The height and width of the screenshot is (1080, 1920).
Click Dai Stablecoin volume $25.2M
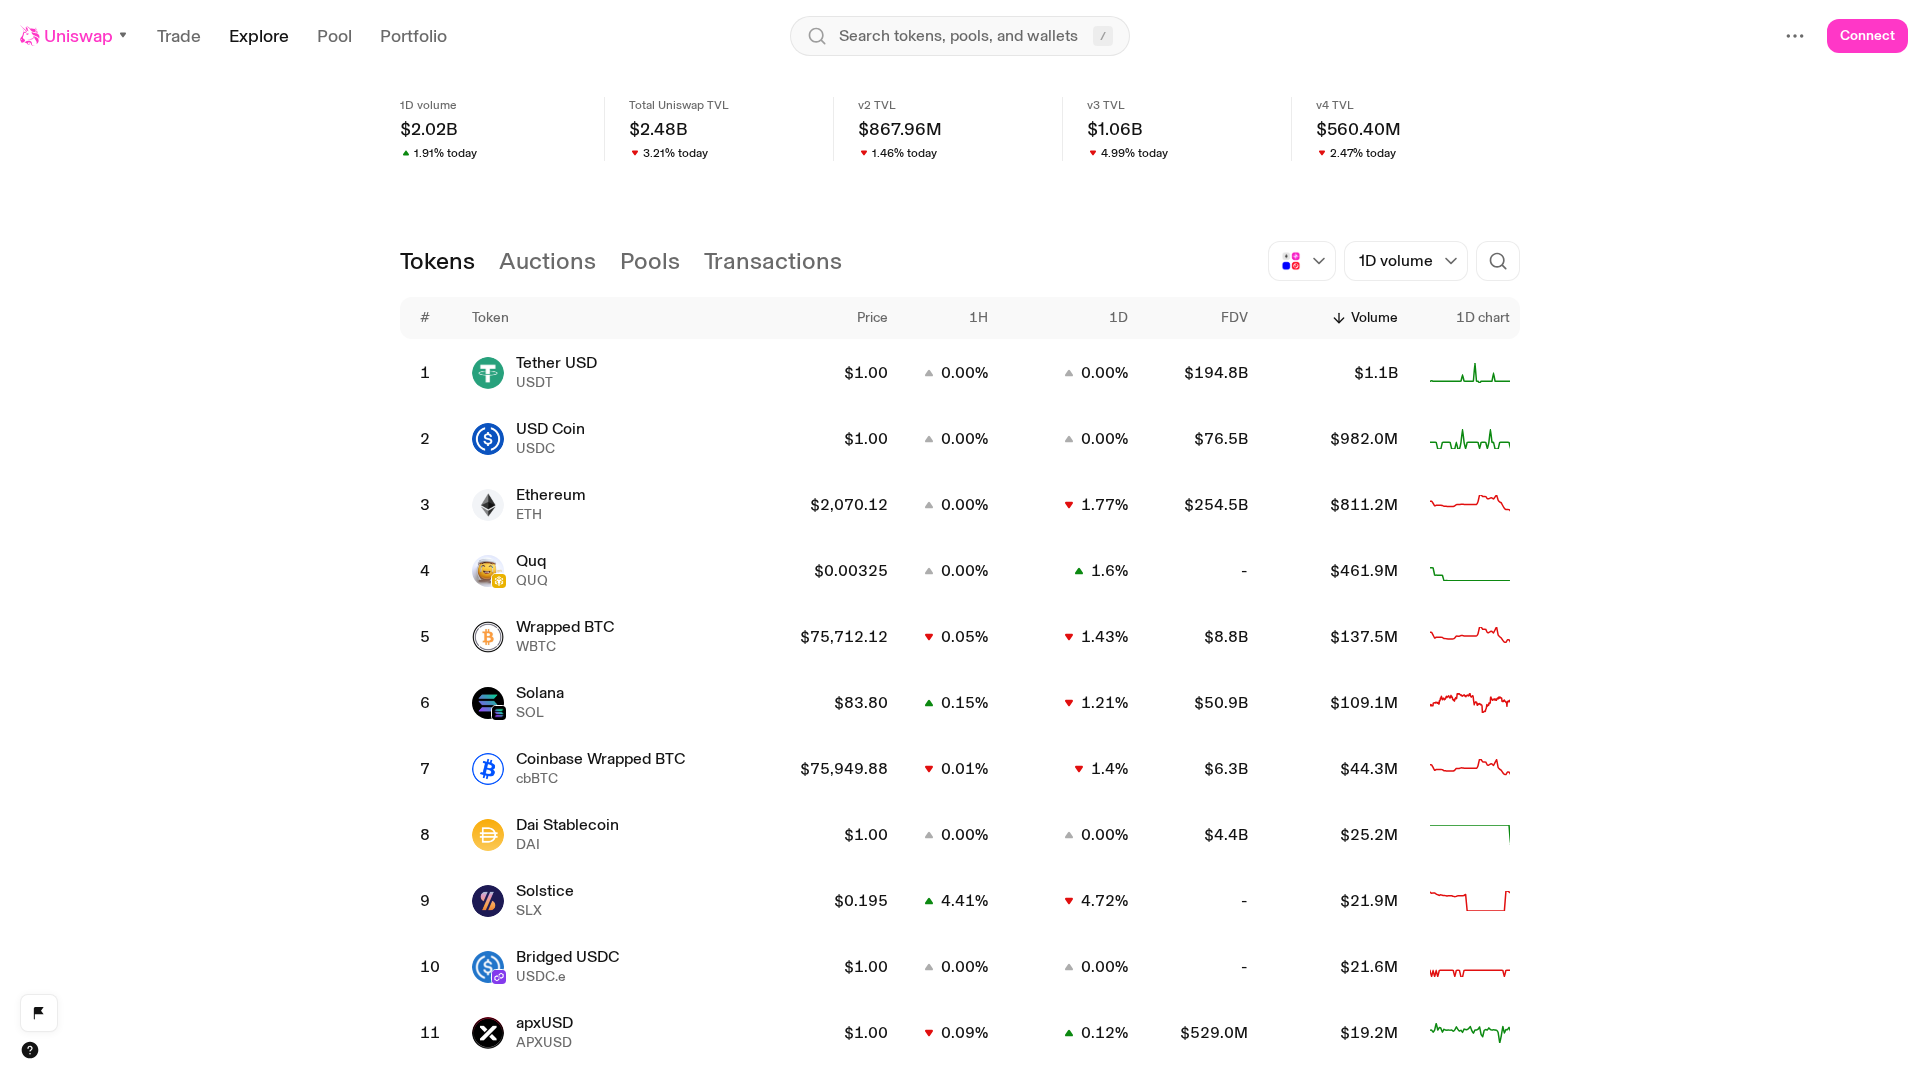coord(1369,835)
